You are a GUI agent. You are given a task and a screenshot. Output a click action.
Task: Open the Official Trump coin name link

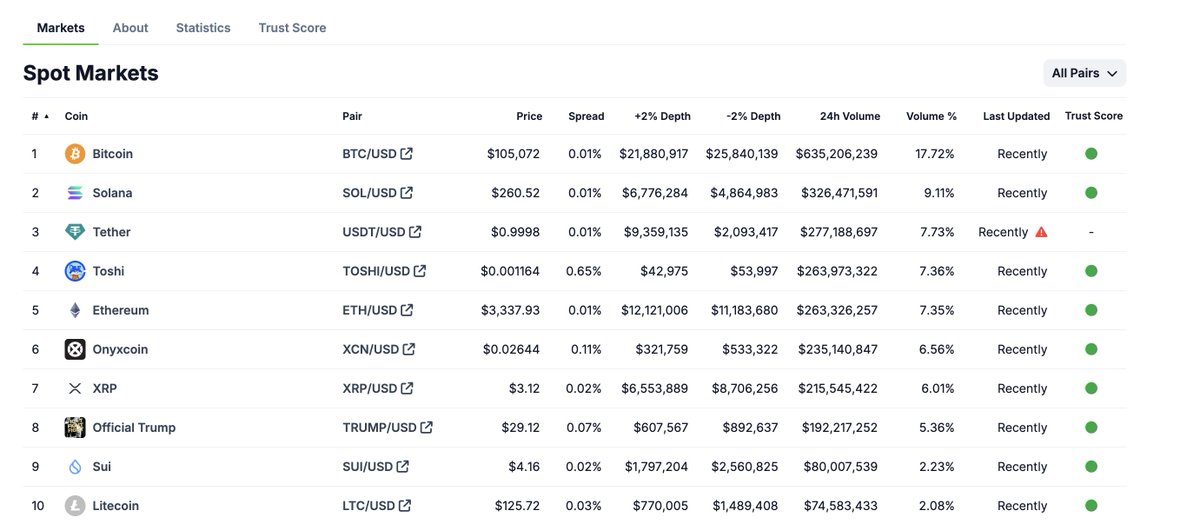[x=134, y=427]
